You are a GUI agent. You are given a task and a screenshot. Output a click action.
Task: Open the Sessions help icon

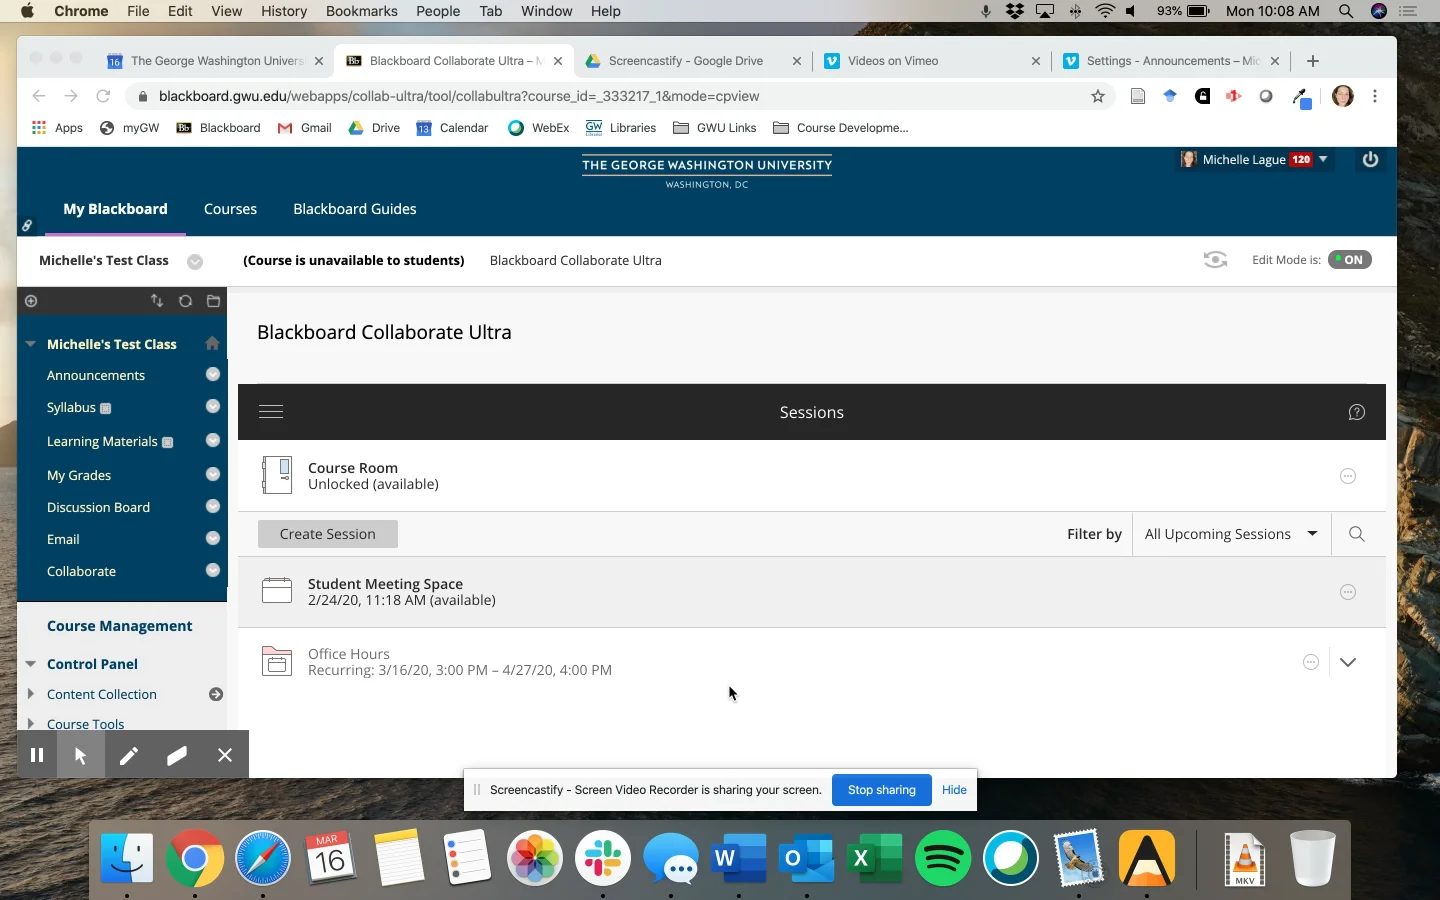click(1357, 412)
